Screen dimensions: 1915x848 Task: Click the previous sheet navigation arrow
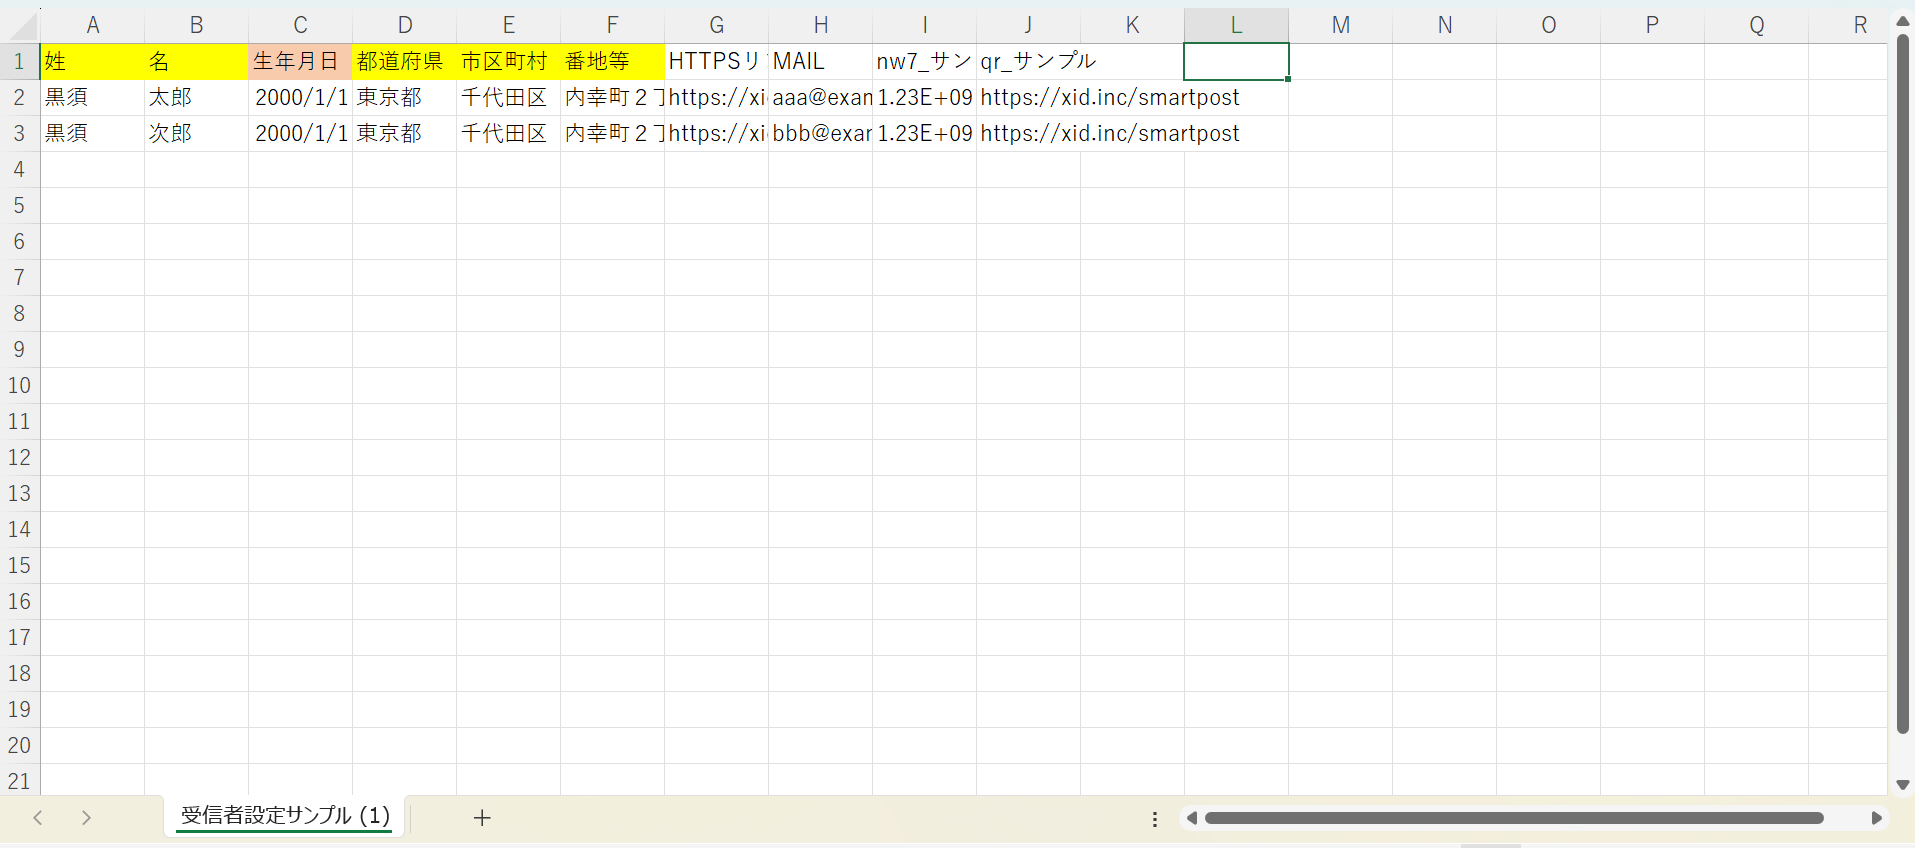click(x=38, y=818)
